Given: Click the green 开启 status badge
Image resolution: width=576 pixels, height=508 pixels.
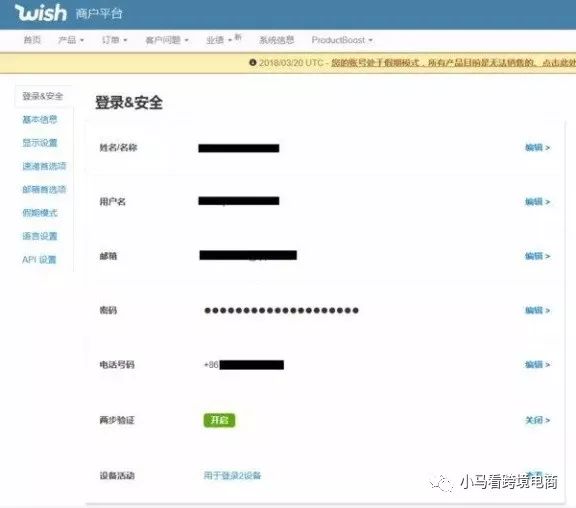Looking at the screenshot, I should (x=219, y=420).
